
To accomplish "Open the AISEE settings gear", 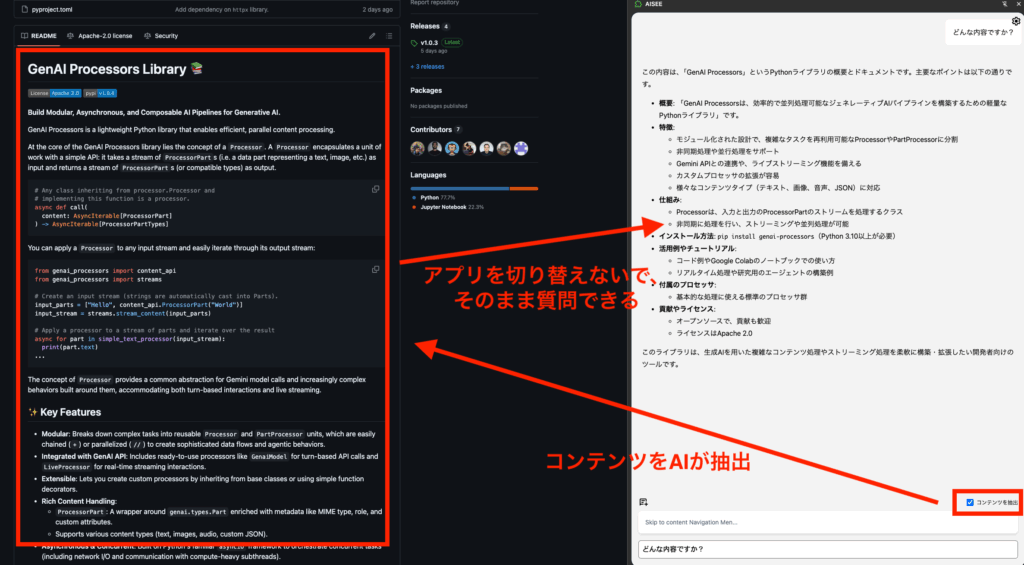I will (1016, 21).
